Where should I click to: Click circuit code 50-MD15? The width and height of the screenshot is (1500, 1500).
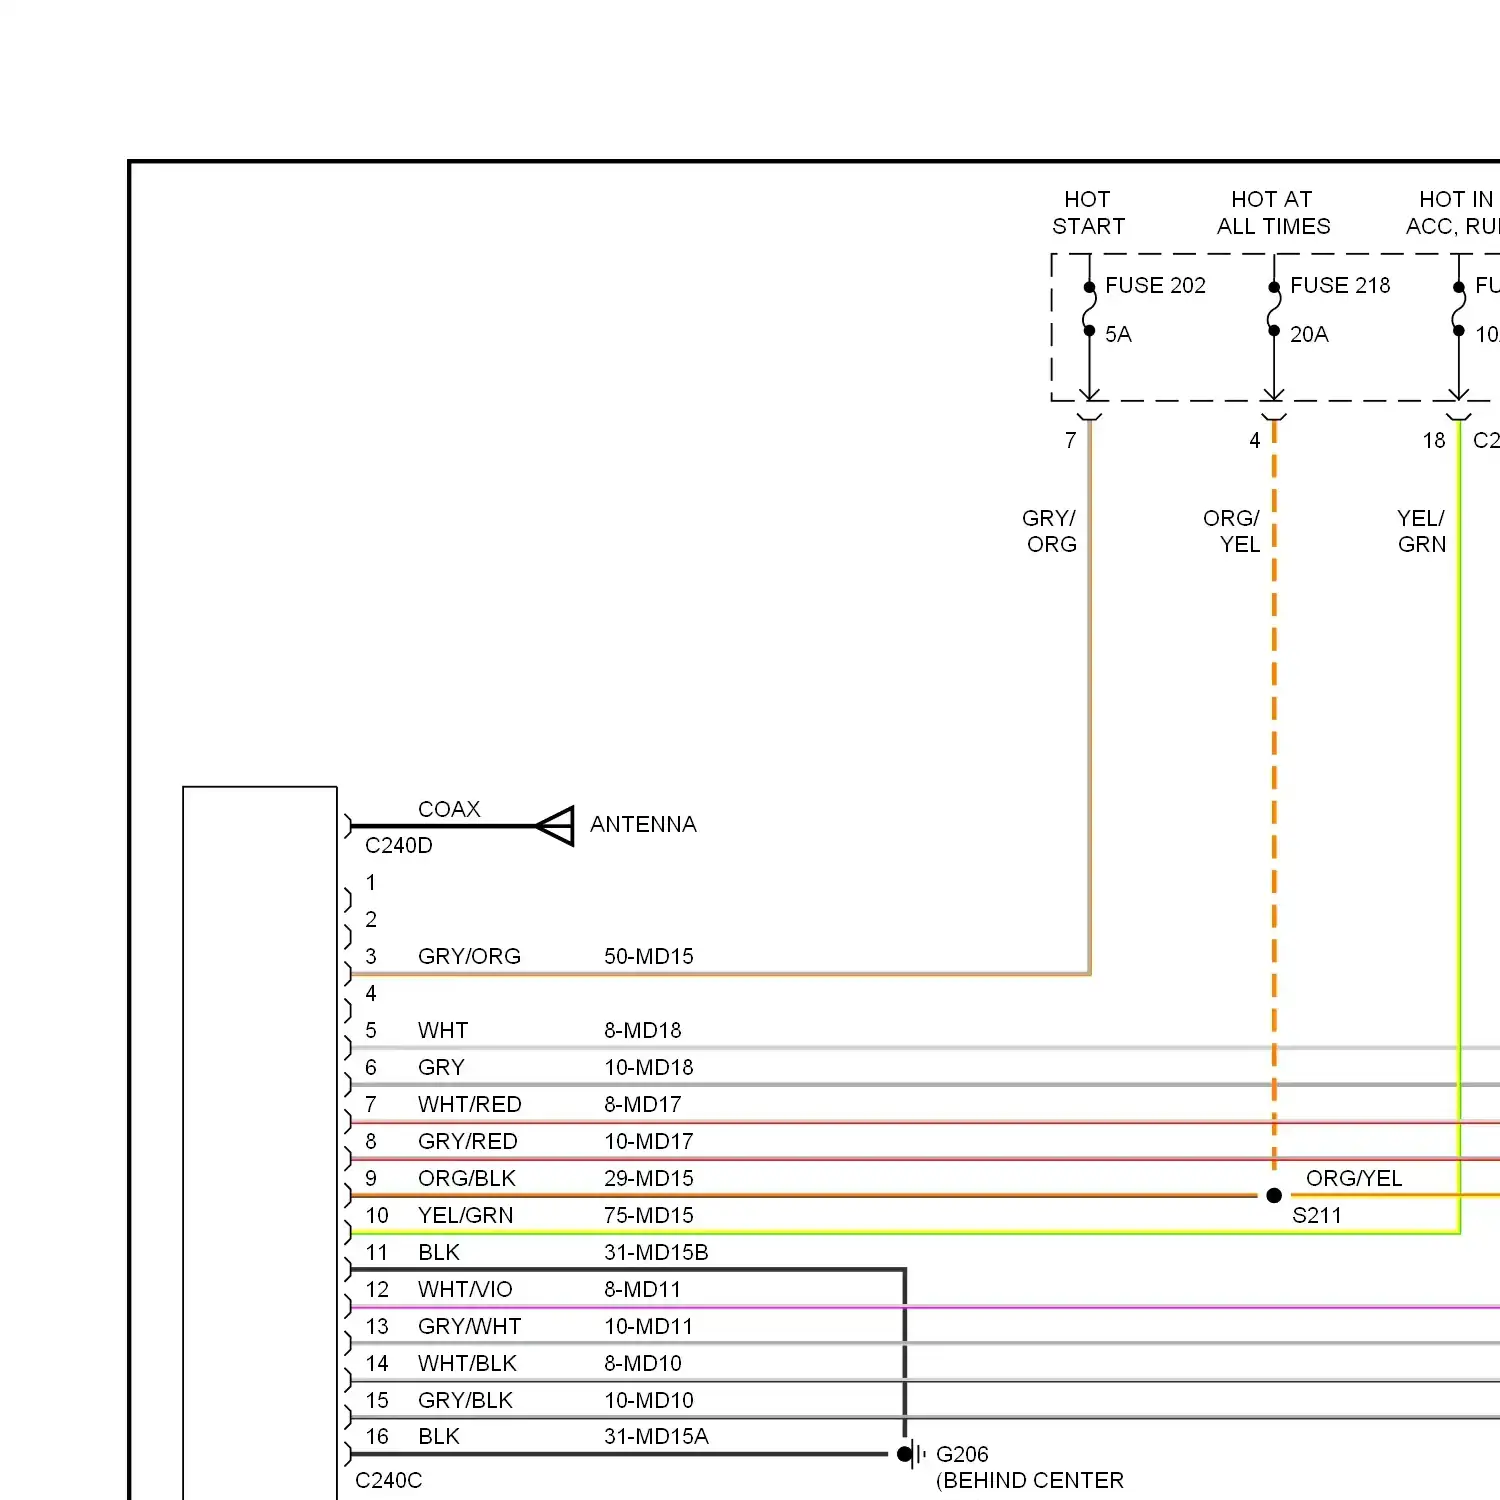pos(649,956)
